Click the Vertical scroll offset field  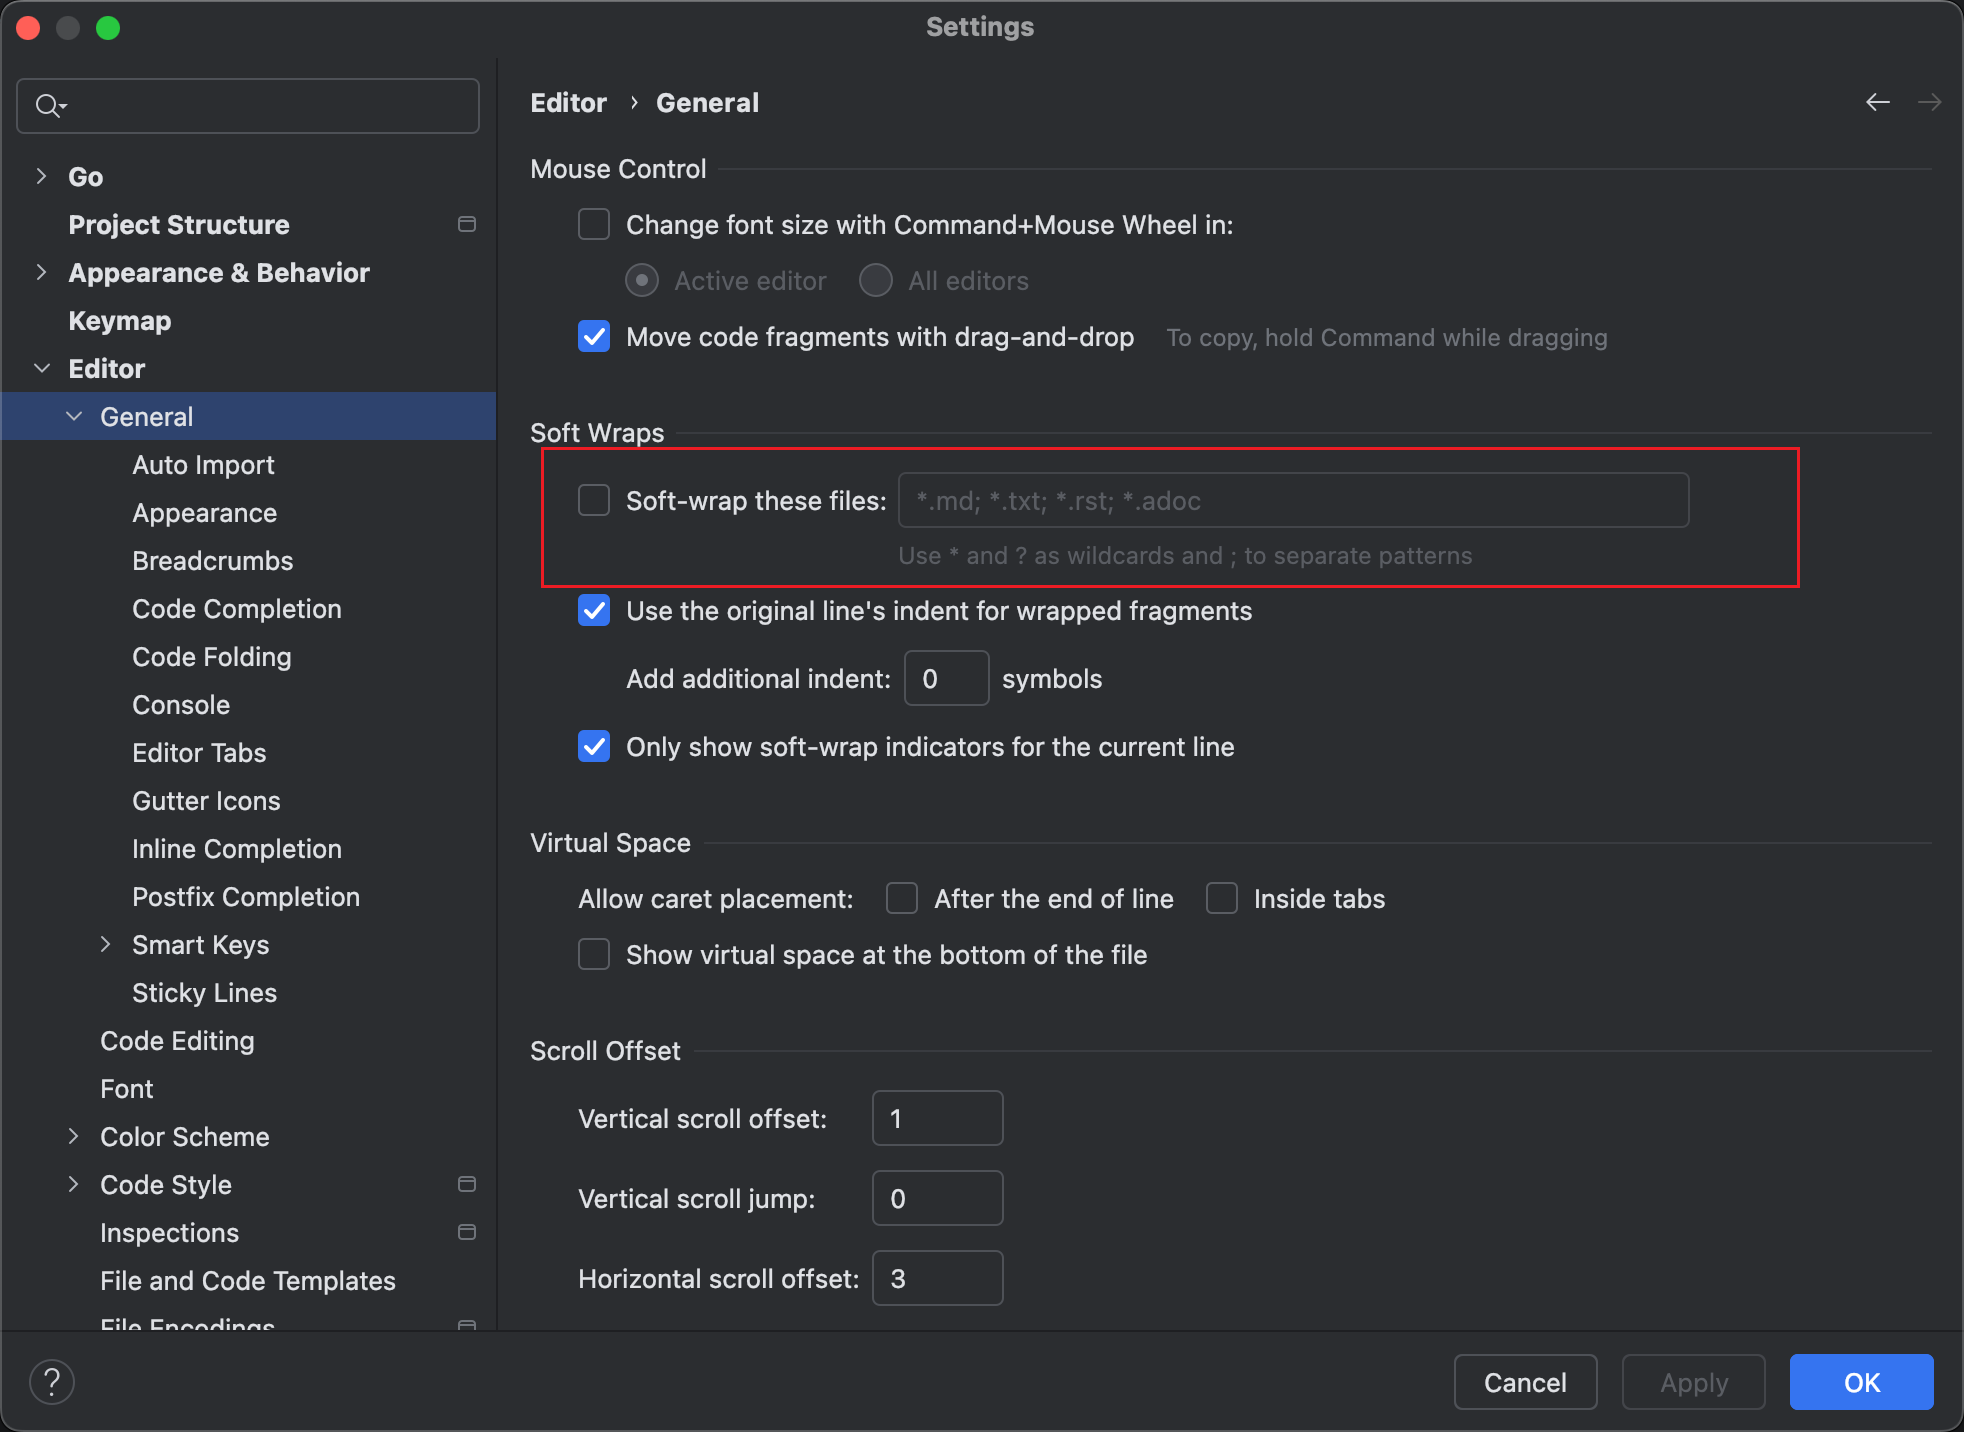pos(937,1118)
